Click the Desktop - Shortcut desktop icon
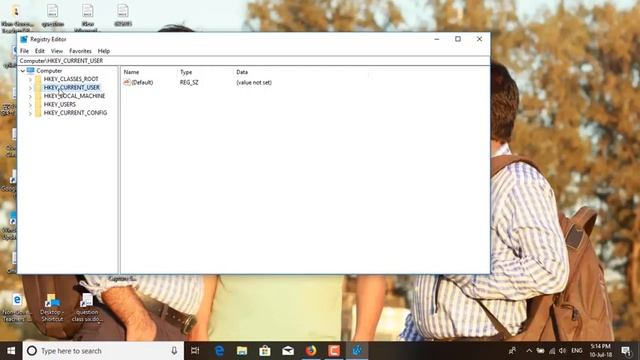 point(52,307)
